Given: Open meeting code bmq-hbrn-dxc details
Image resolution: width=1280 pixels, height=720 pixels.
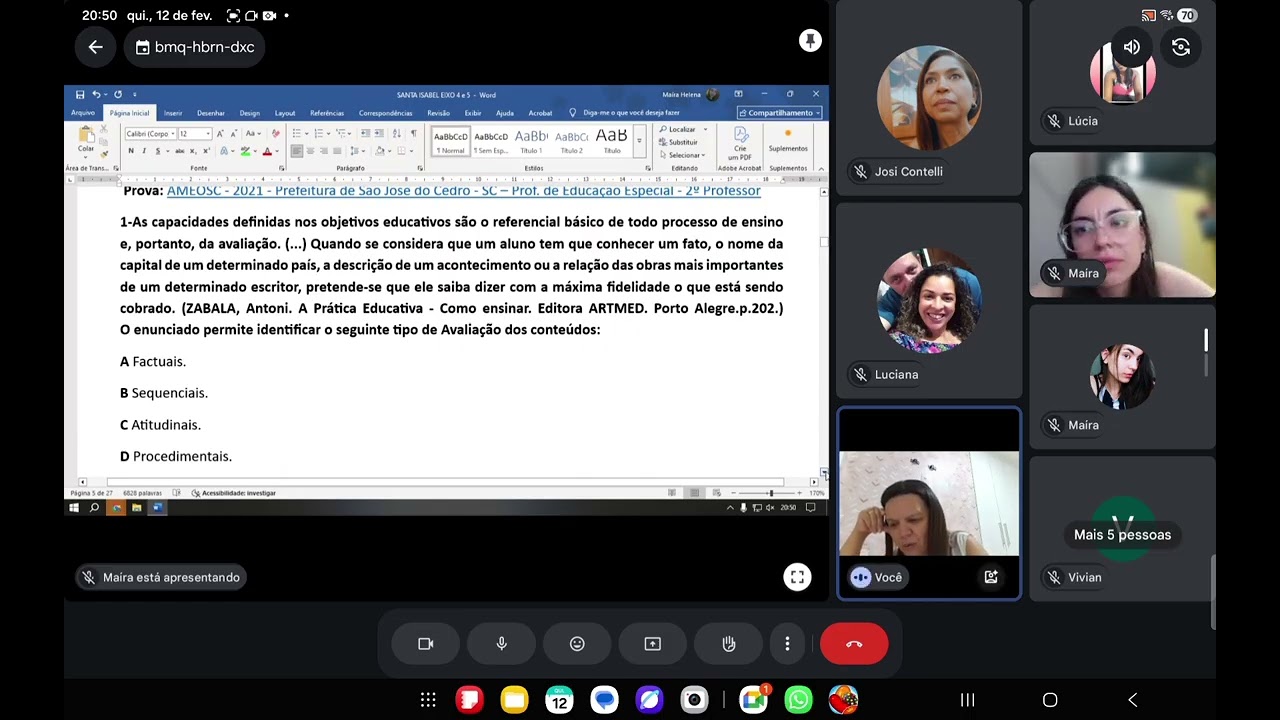Looking at the screenshot, I should (x=194, y=47).
